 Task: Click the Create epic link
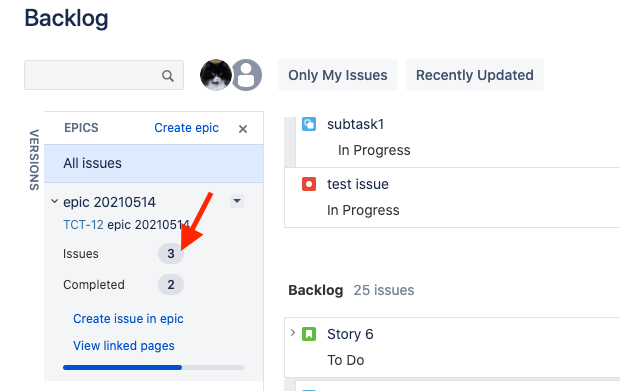[186, 128]
